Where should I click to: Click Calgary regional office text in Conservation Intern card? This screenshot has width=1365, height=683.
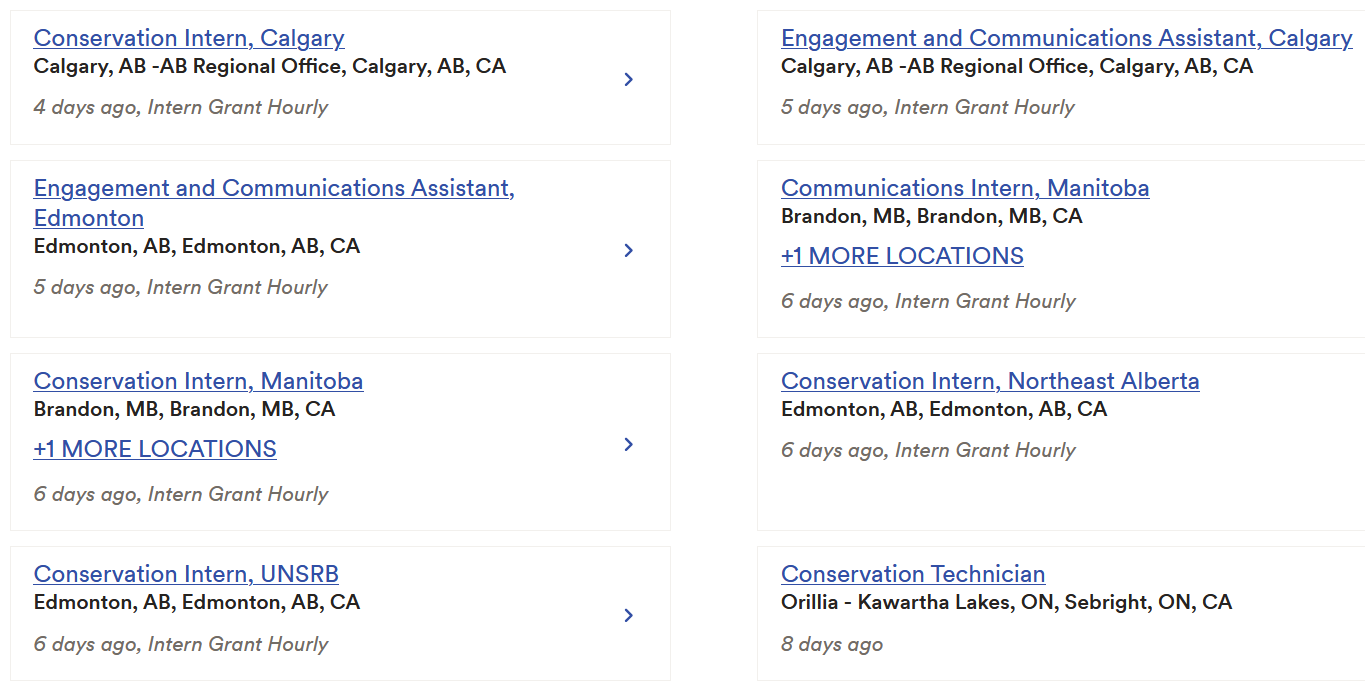click(270, 66)
